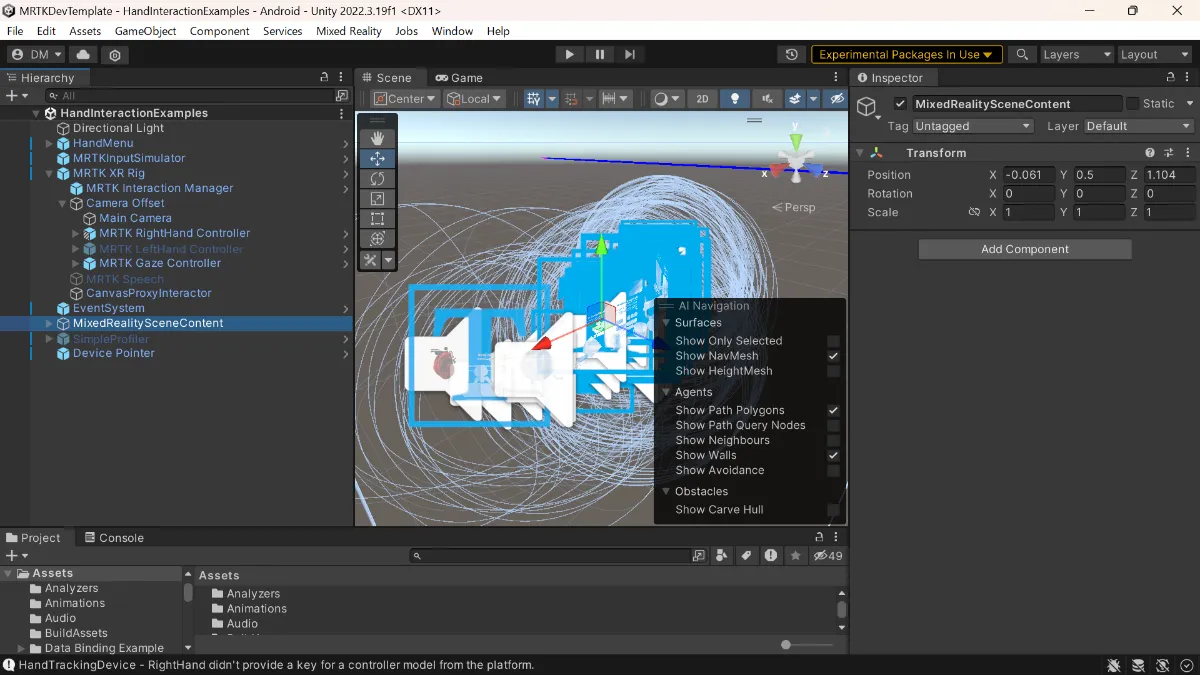Select the Scale tool in scene toolbar

[x=377, y=198]
